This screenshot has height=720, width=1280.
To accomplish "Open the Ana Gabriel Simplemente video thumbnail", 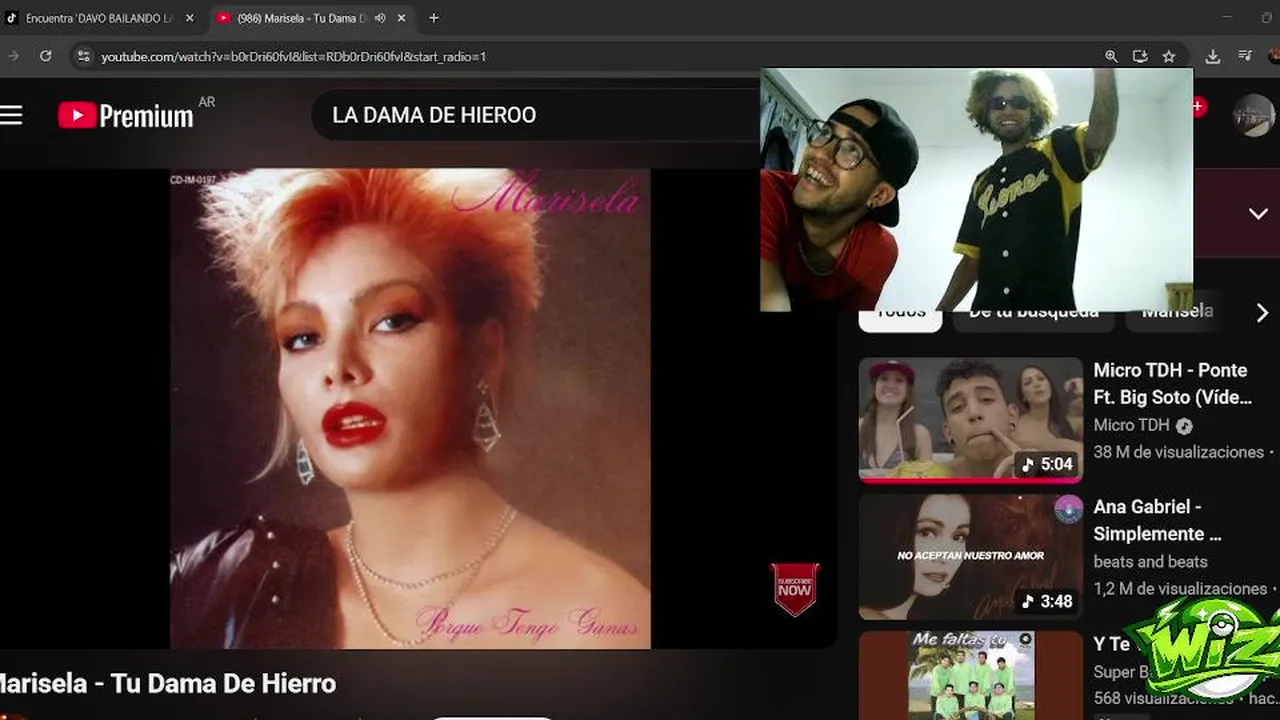I will 970,557.
